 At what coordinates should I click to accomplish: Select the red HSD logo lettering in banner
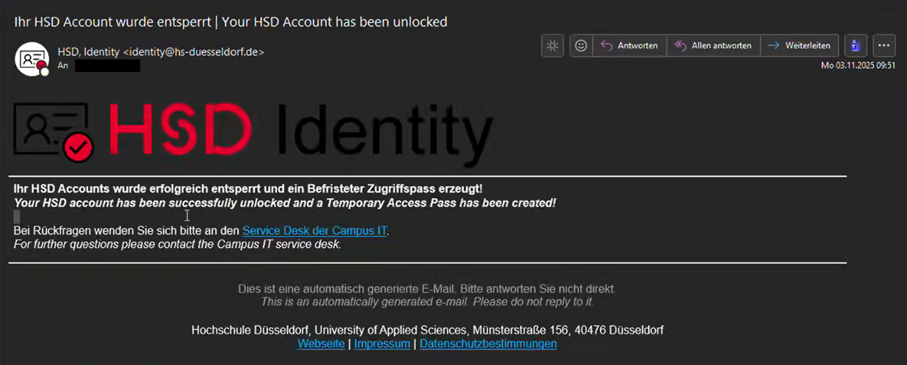180,130
